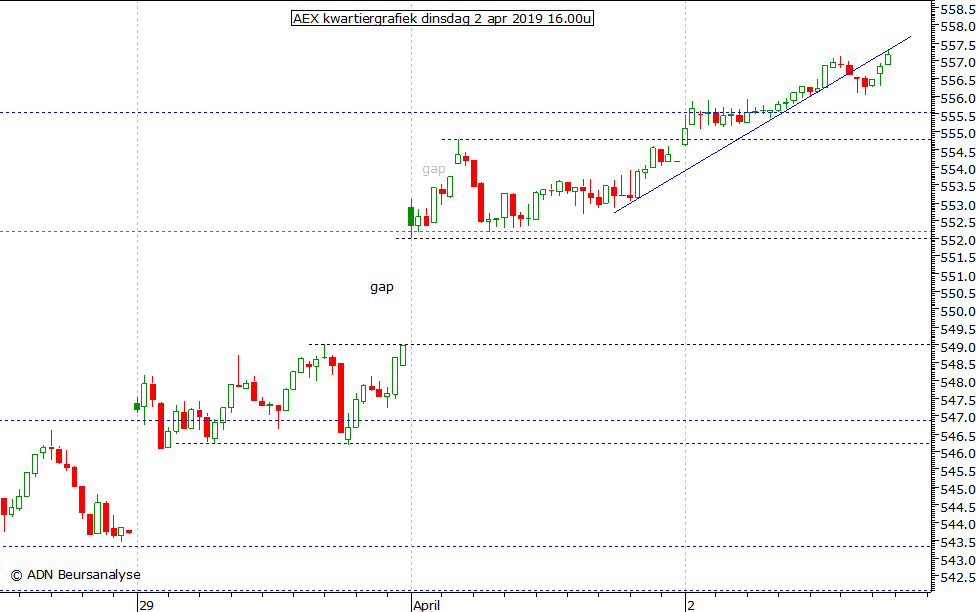Click the chart title 'AEX kwartiergrafiek dinsdag 2 apr 2019 16.00u'
This screenshot has height=612, width=979.
442,19
